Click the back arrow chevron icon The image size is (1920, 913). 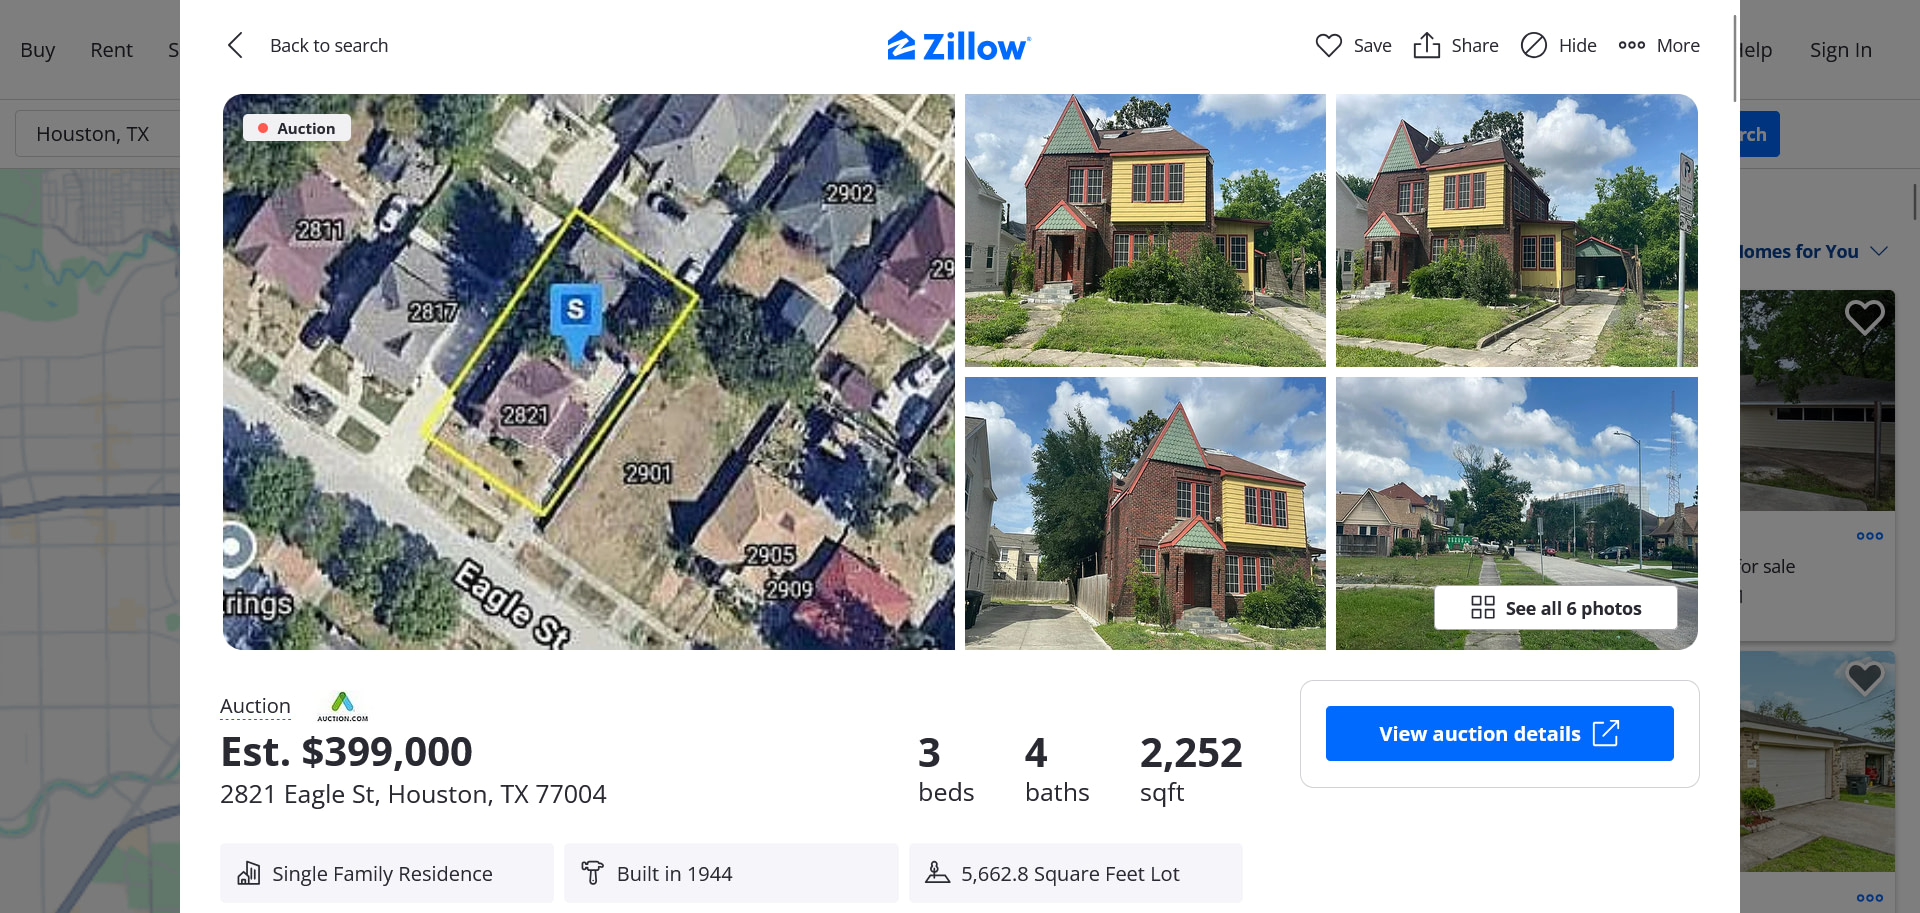click(235, 45)
